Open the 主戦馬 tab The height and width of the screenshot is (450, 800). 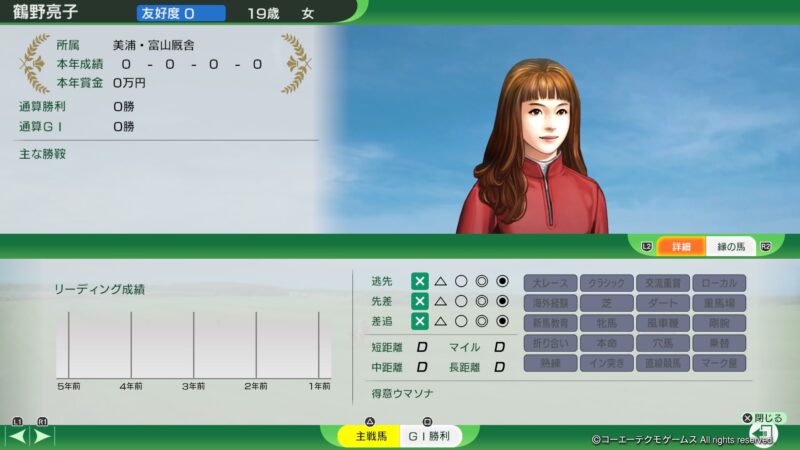click(x=371, y=436)
